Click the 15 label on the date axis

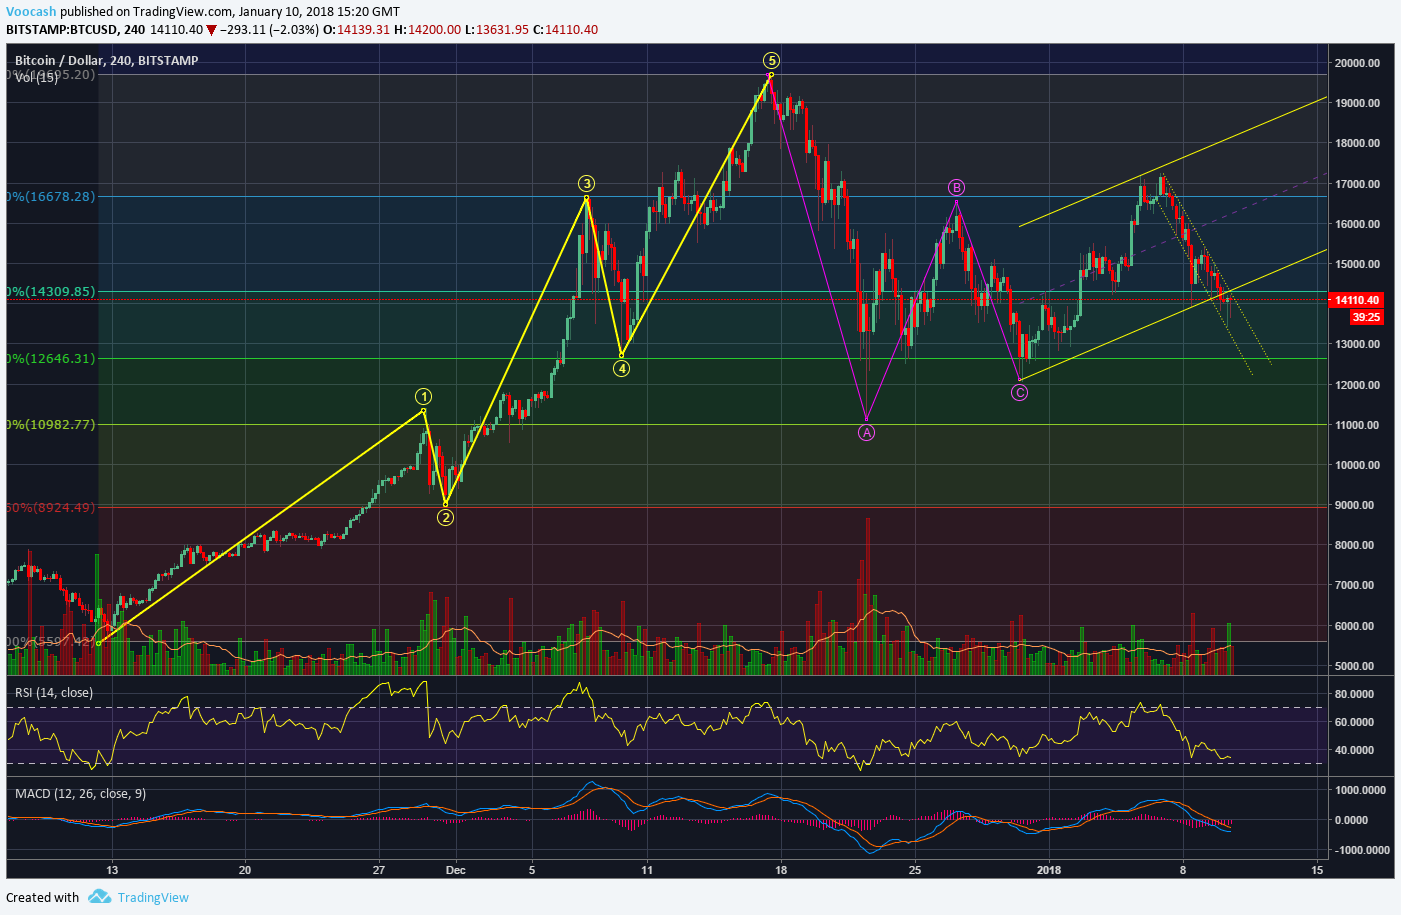click(1317, 870)
